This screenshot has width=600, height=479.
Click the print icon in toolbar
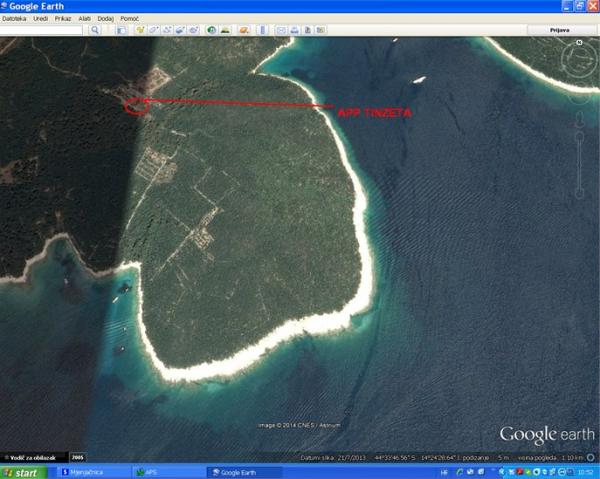click(x=294, y=30)
